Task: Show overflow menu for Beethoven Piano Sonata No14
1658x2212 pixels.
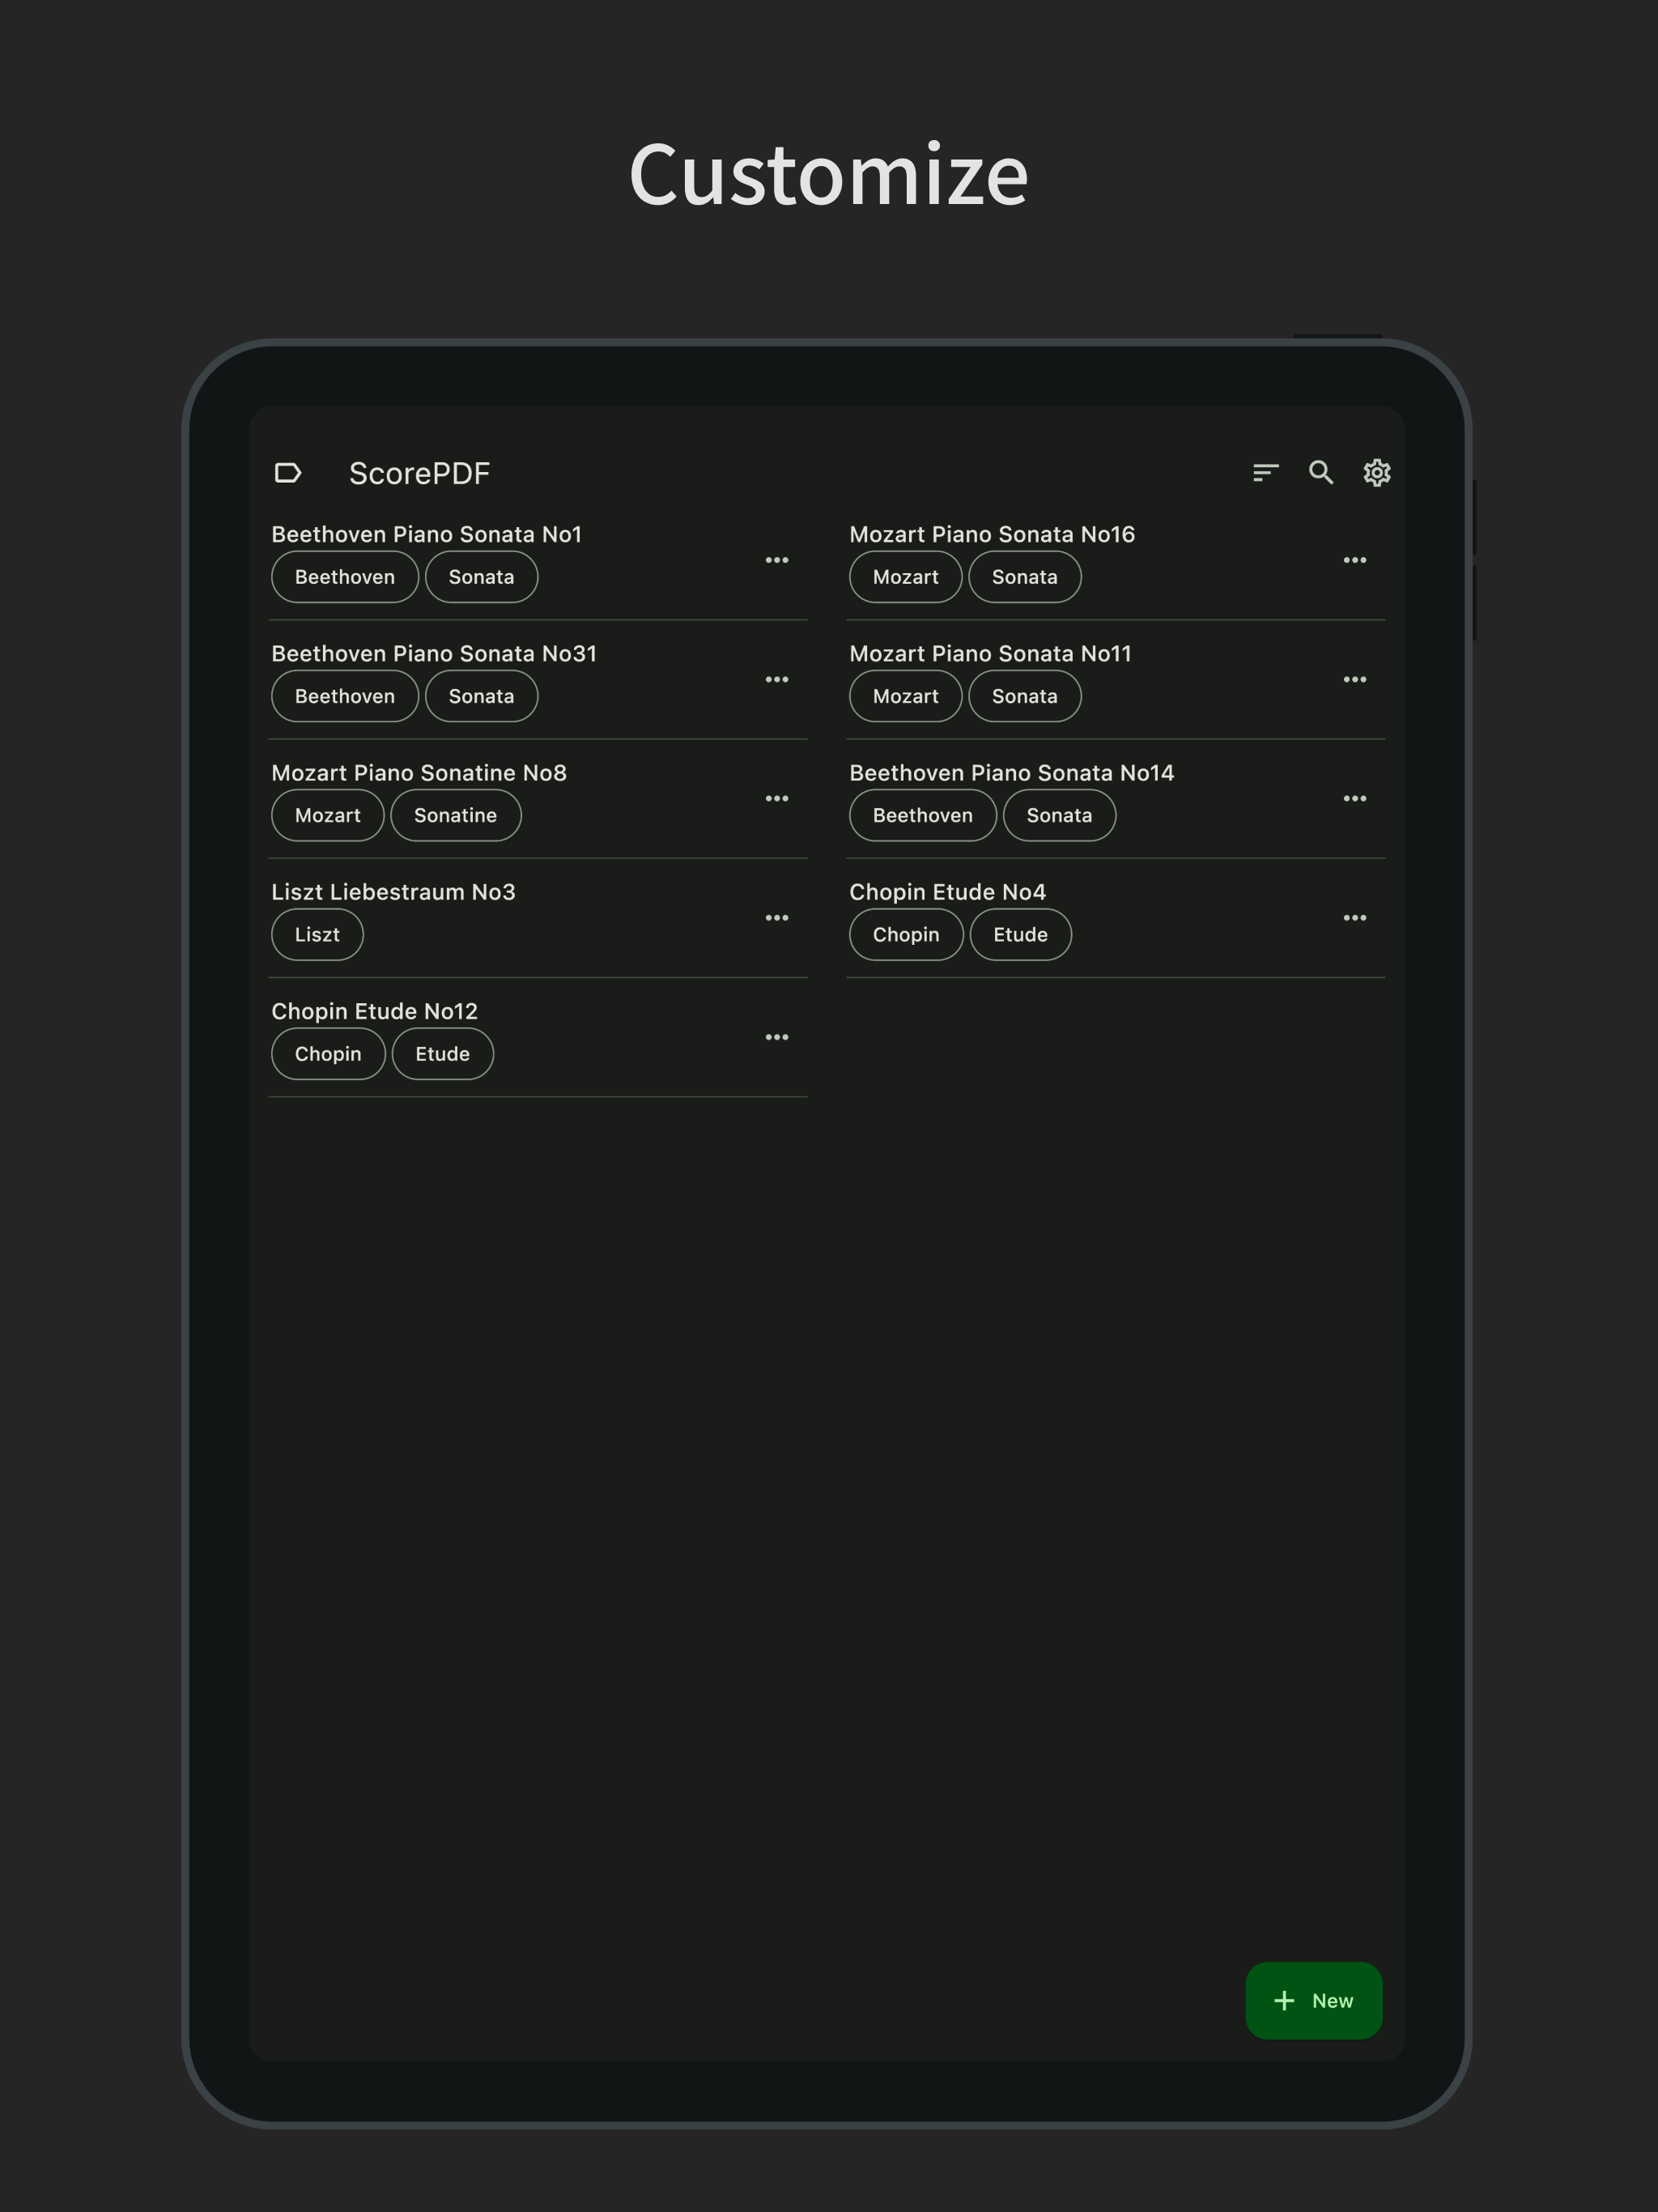Action: (x=1355, y=799)
